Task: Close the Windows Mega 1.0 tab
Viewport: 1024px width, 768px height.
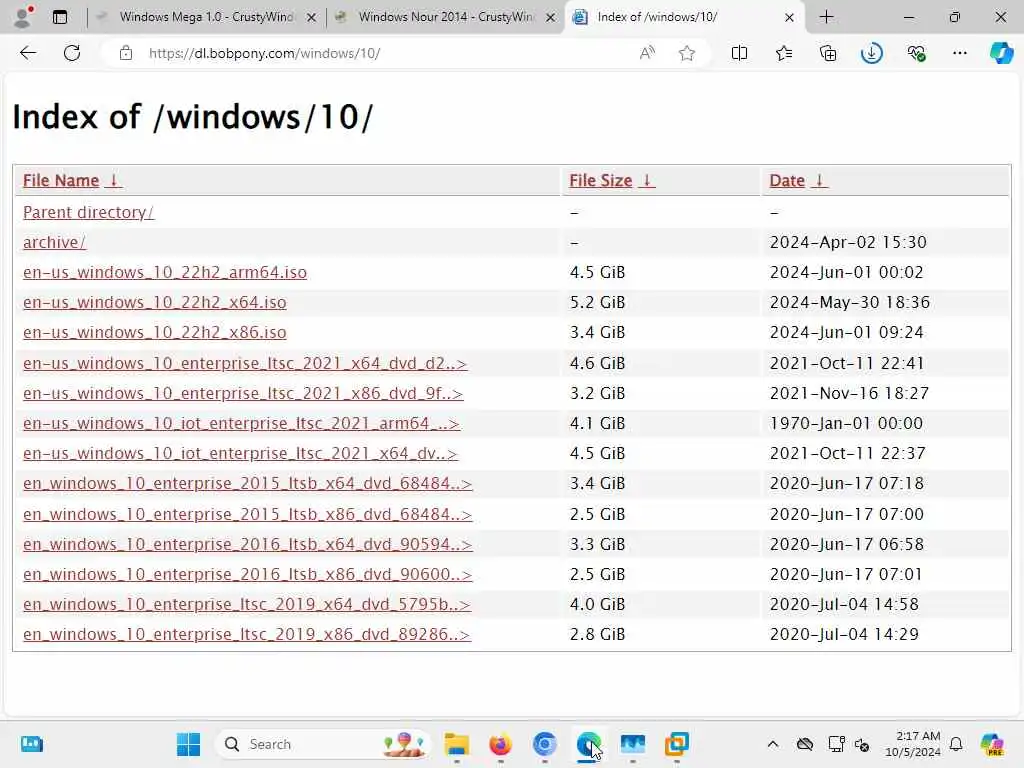Action: point(312,18)
